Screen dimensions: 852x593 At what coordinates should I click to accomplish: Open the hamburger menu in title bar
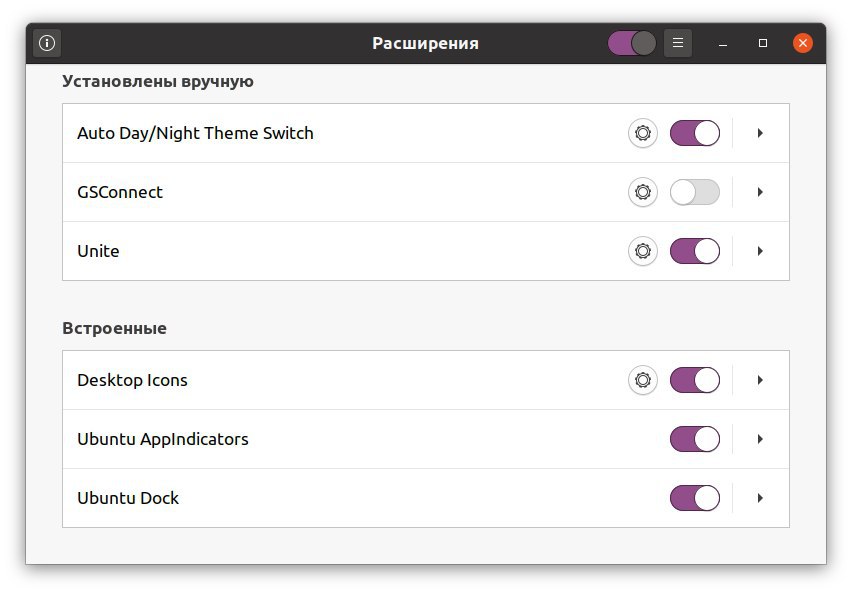pos(678,43)
